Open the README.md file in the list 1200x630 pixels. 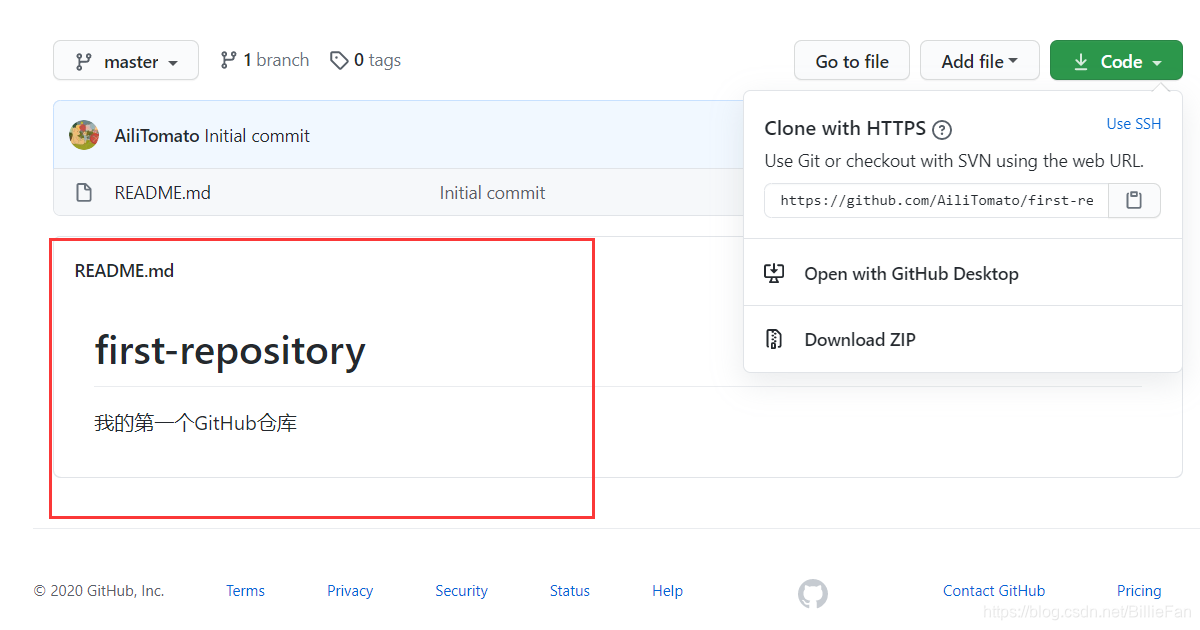(x=163, y=193)
